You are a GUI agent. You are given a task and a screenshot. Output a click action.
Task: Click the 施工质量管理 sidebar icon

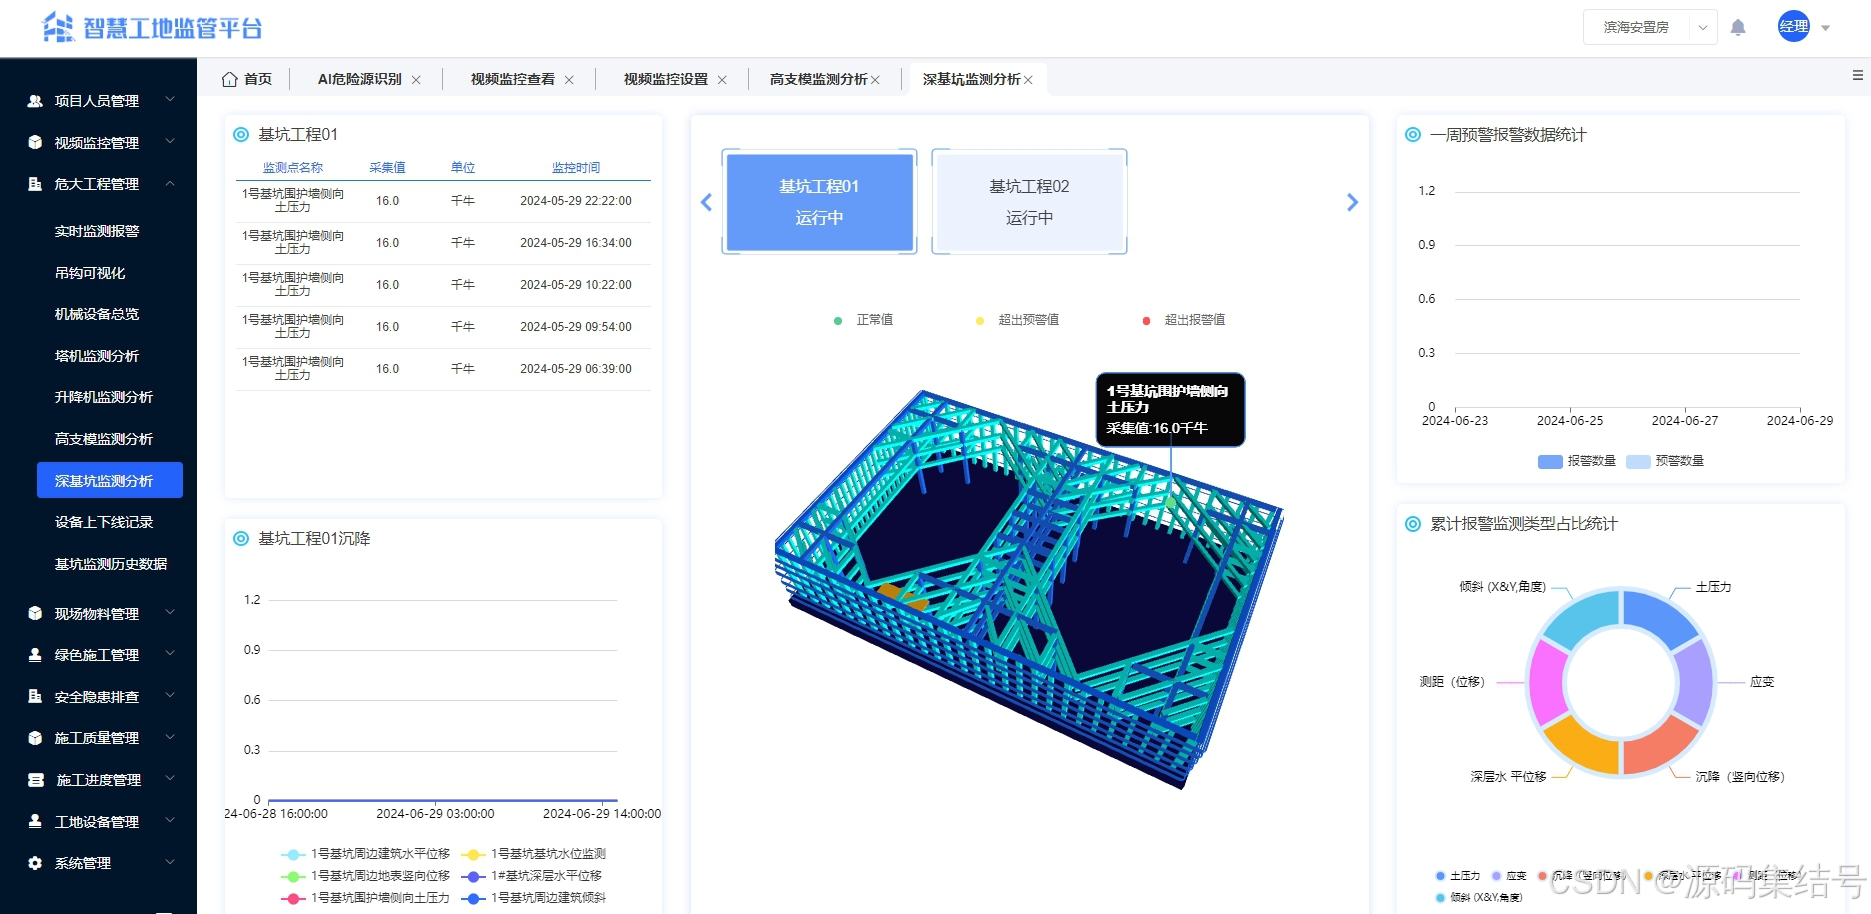coord(35,738)
